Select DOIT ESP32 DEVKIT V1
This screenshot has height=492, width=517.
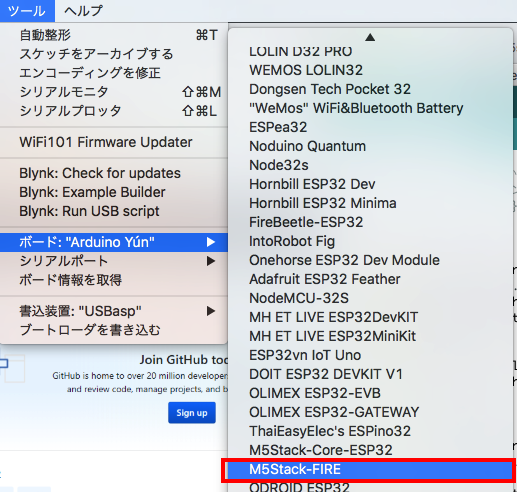click(x=370, y=374)
